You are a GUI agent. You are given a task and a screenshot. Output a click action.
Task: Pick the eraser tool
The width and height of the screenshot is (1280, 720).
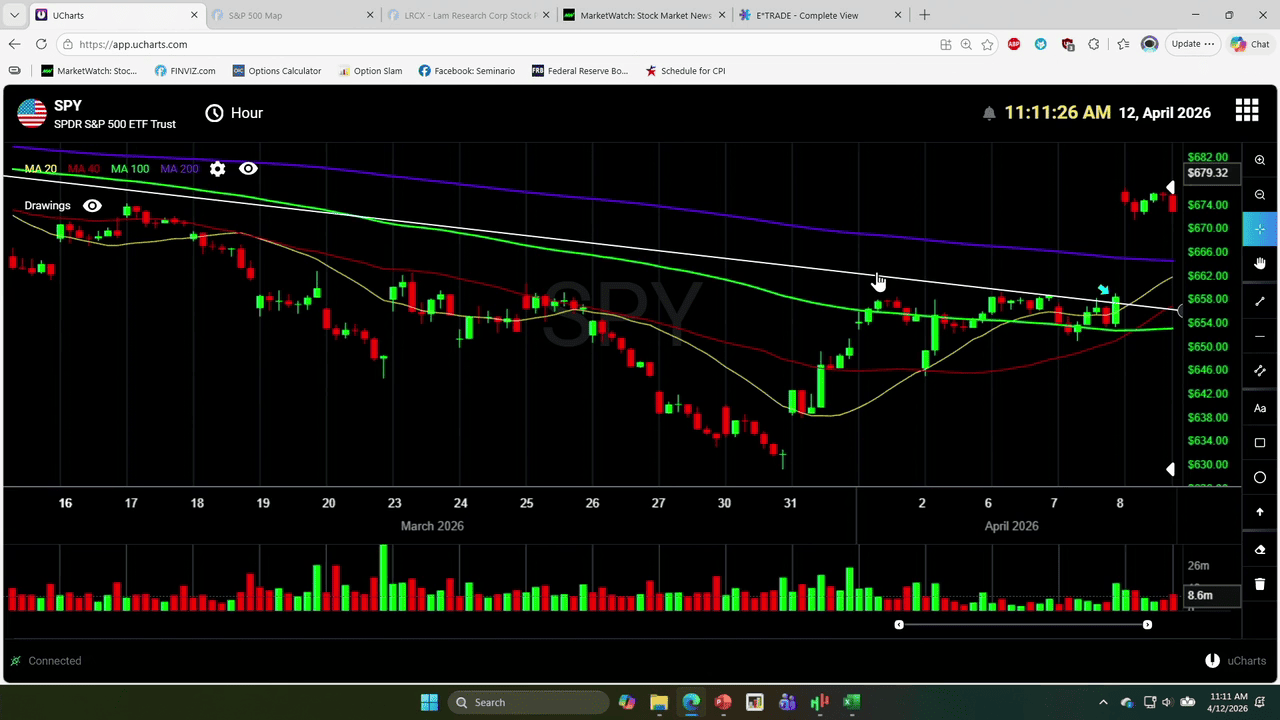(1260, 550)
